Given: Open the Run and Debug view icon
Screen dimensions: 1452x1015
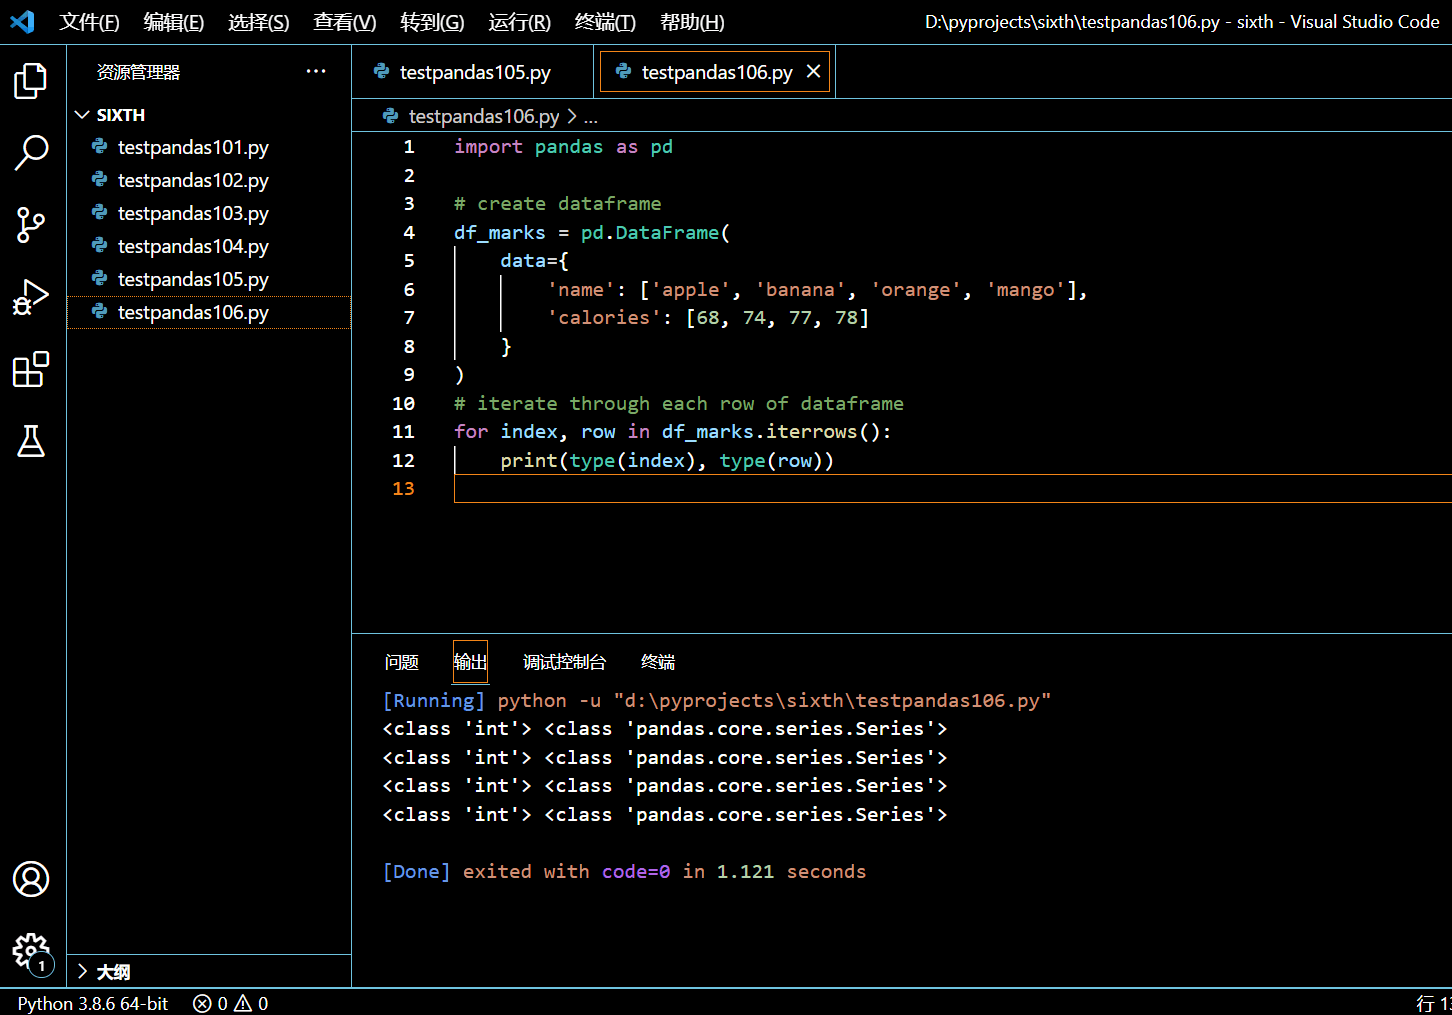Looking at the screenshot, I should click(x=31, y=297).
